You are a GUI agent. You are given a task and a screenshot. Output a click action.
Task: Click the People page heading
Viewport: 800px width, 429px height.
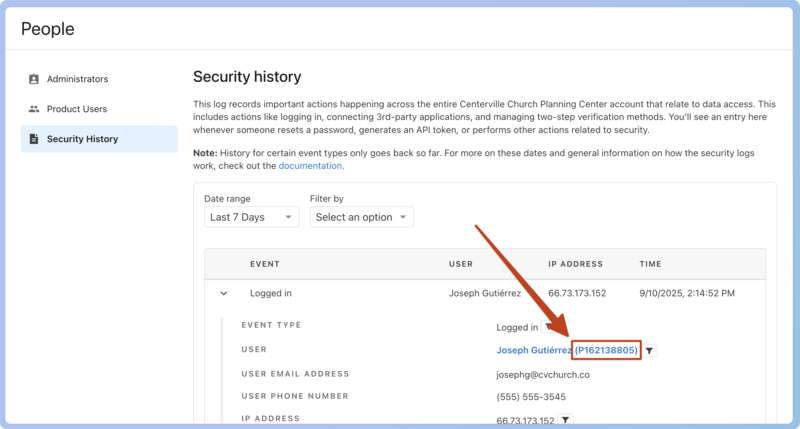point(47,29)
